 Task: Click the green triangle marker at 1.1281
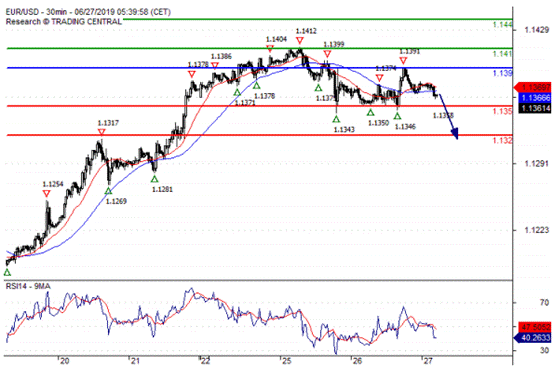(154, 179)
